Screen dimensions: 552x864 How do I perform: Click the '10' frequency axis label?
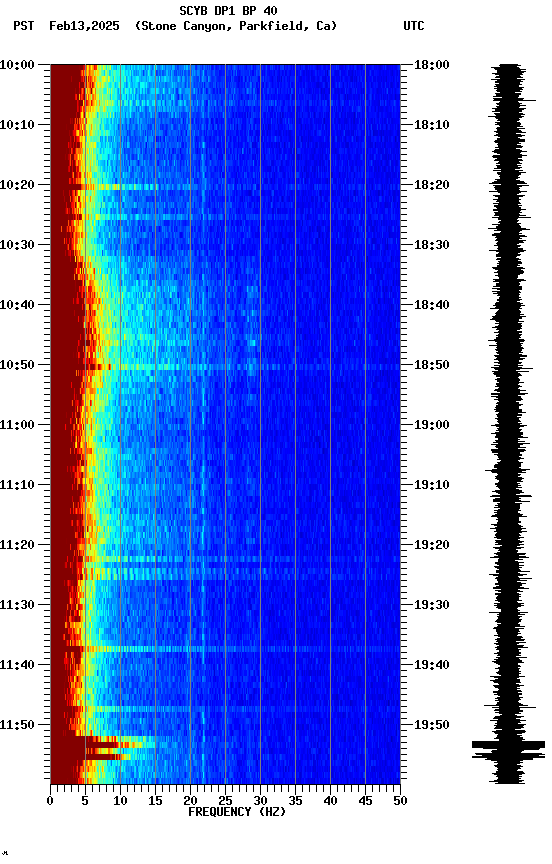[x=120, y=801]
